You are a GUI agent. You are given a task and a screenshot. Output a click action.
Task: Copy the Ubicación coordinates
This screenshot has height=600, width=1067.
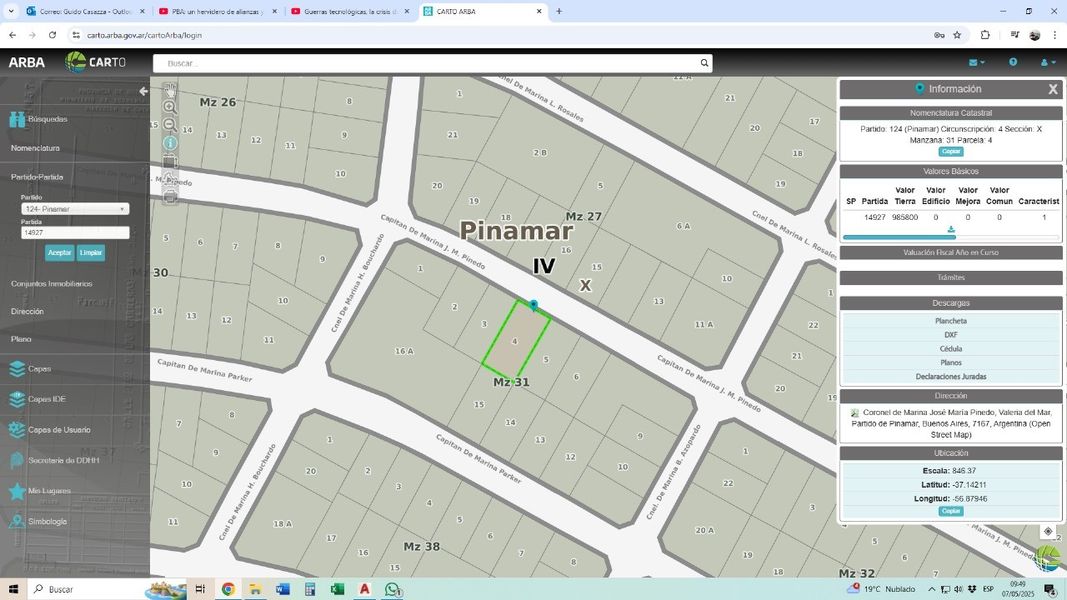tap(951, 511)
